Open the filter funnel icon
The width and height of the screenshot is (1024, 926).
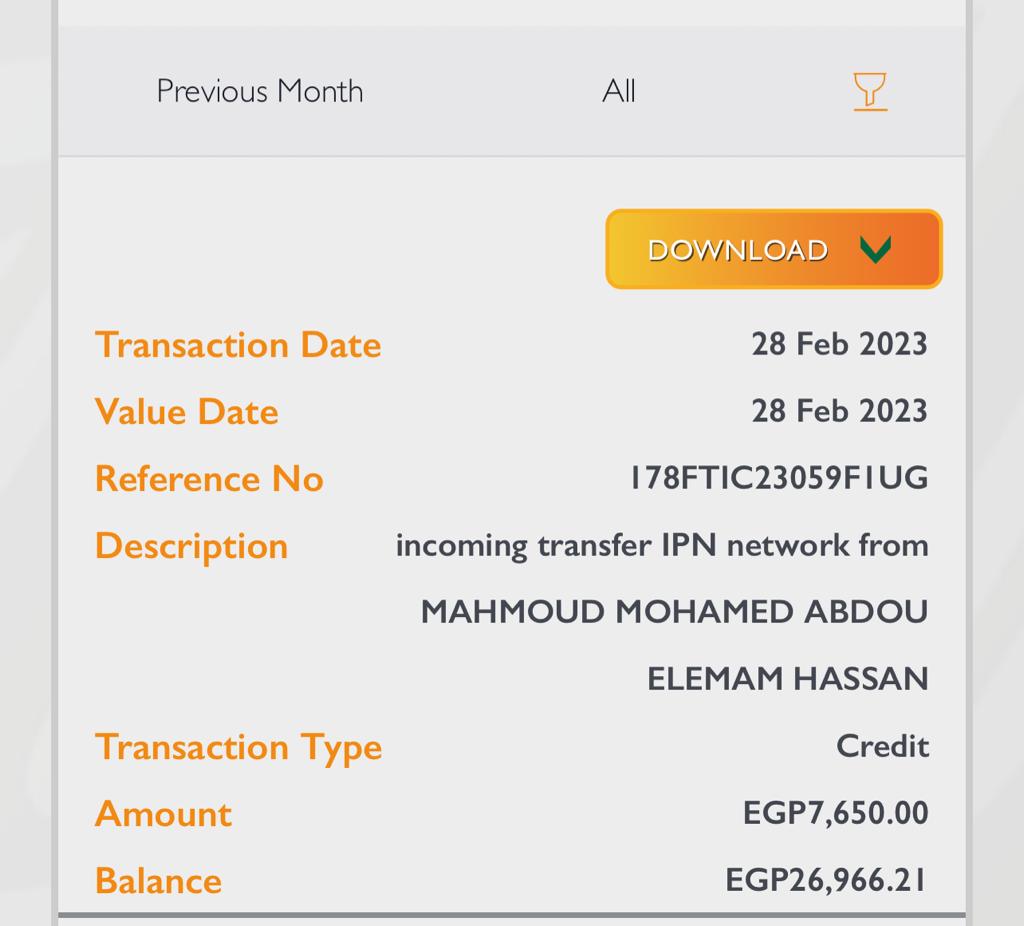click(x=870, y=91)
